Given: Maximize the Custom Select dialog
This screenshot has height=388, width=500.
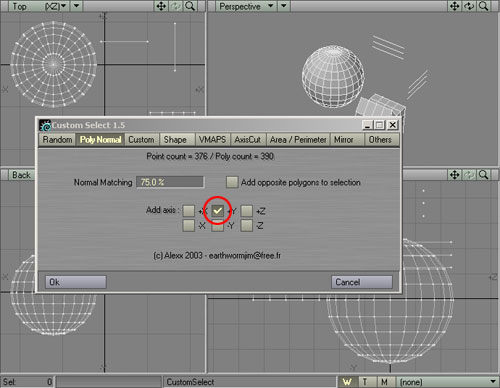Looking at the screenshot, I should click(380, 125).
